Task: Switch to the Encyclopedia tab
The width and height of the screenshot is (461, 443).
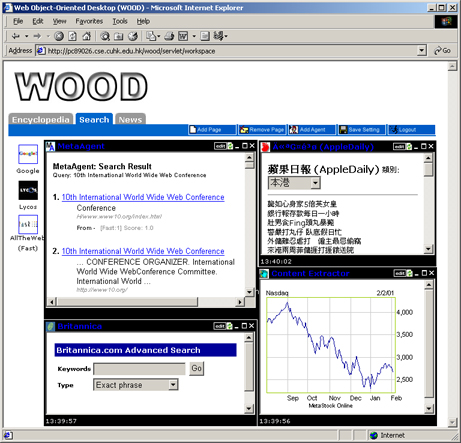Action: (x=41, y=119)
